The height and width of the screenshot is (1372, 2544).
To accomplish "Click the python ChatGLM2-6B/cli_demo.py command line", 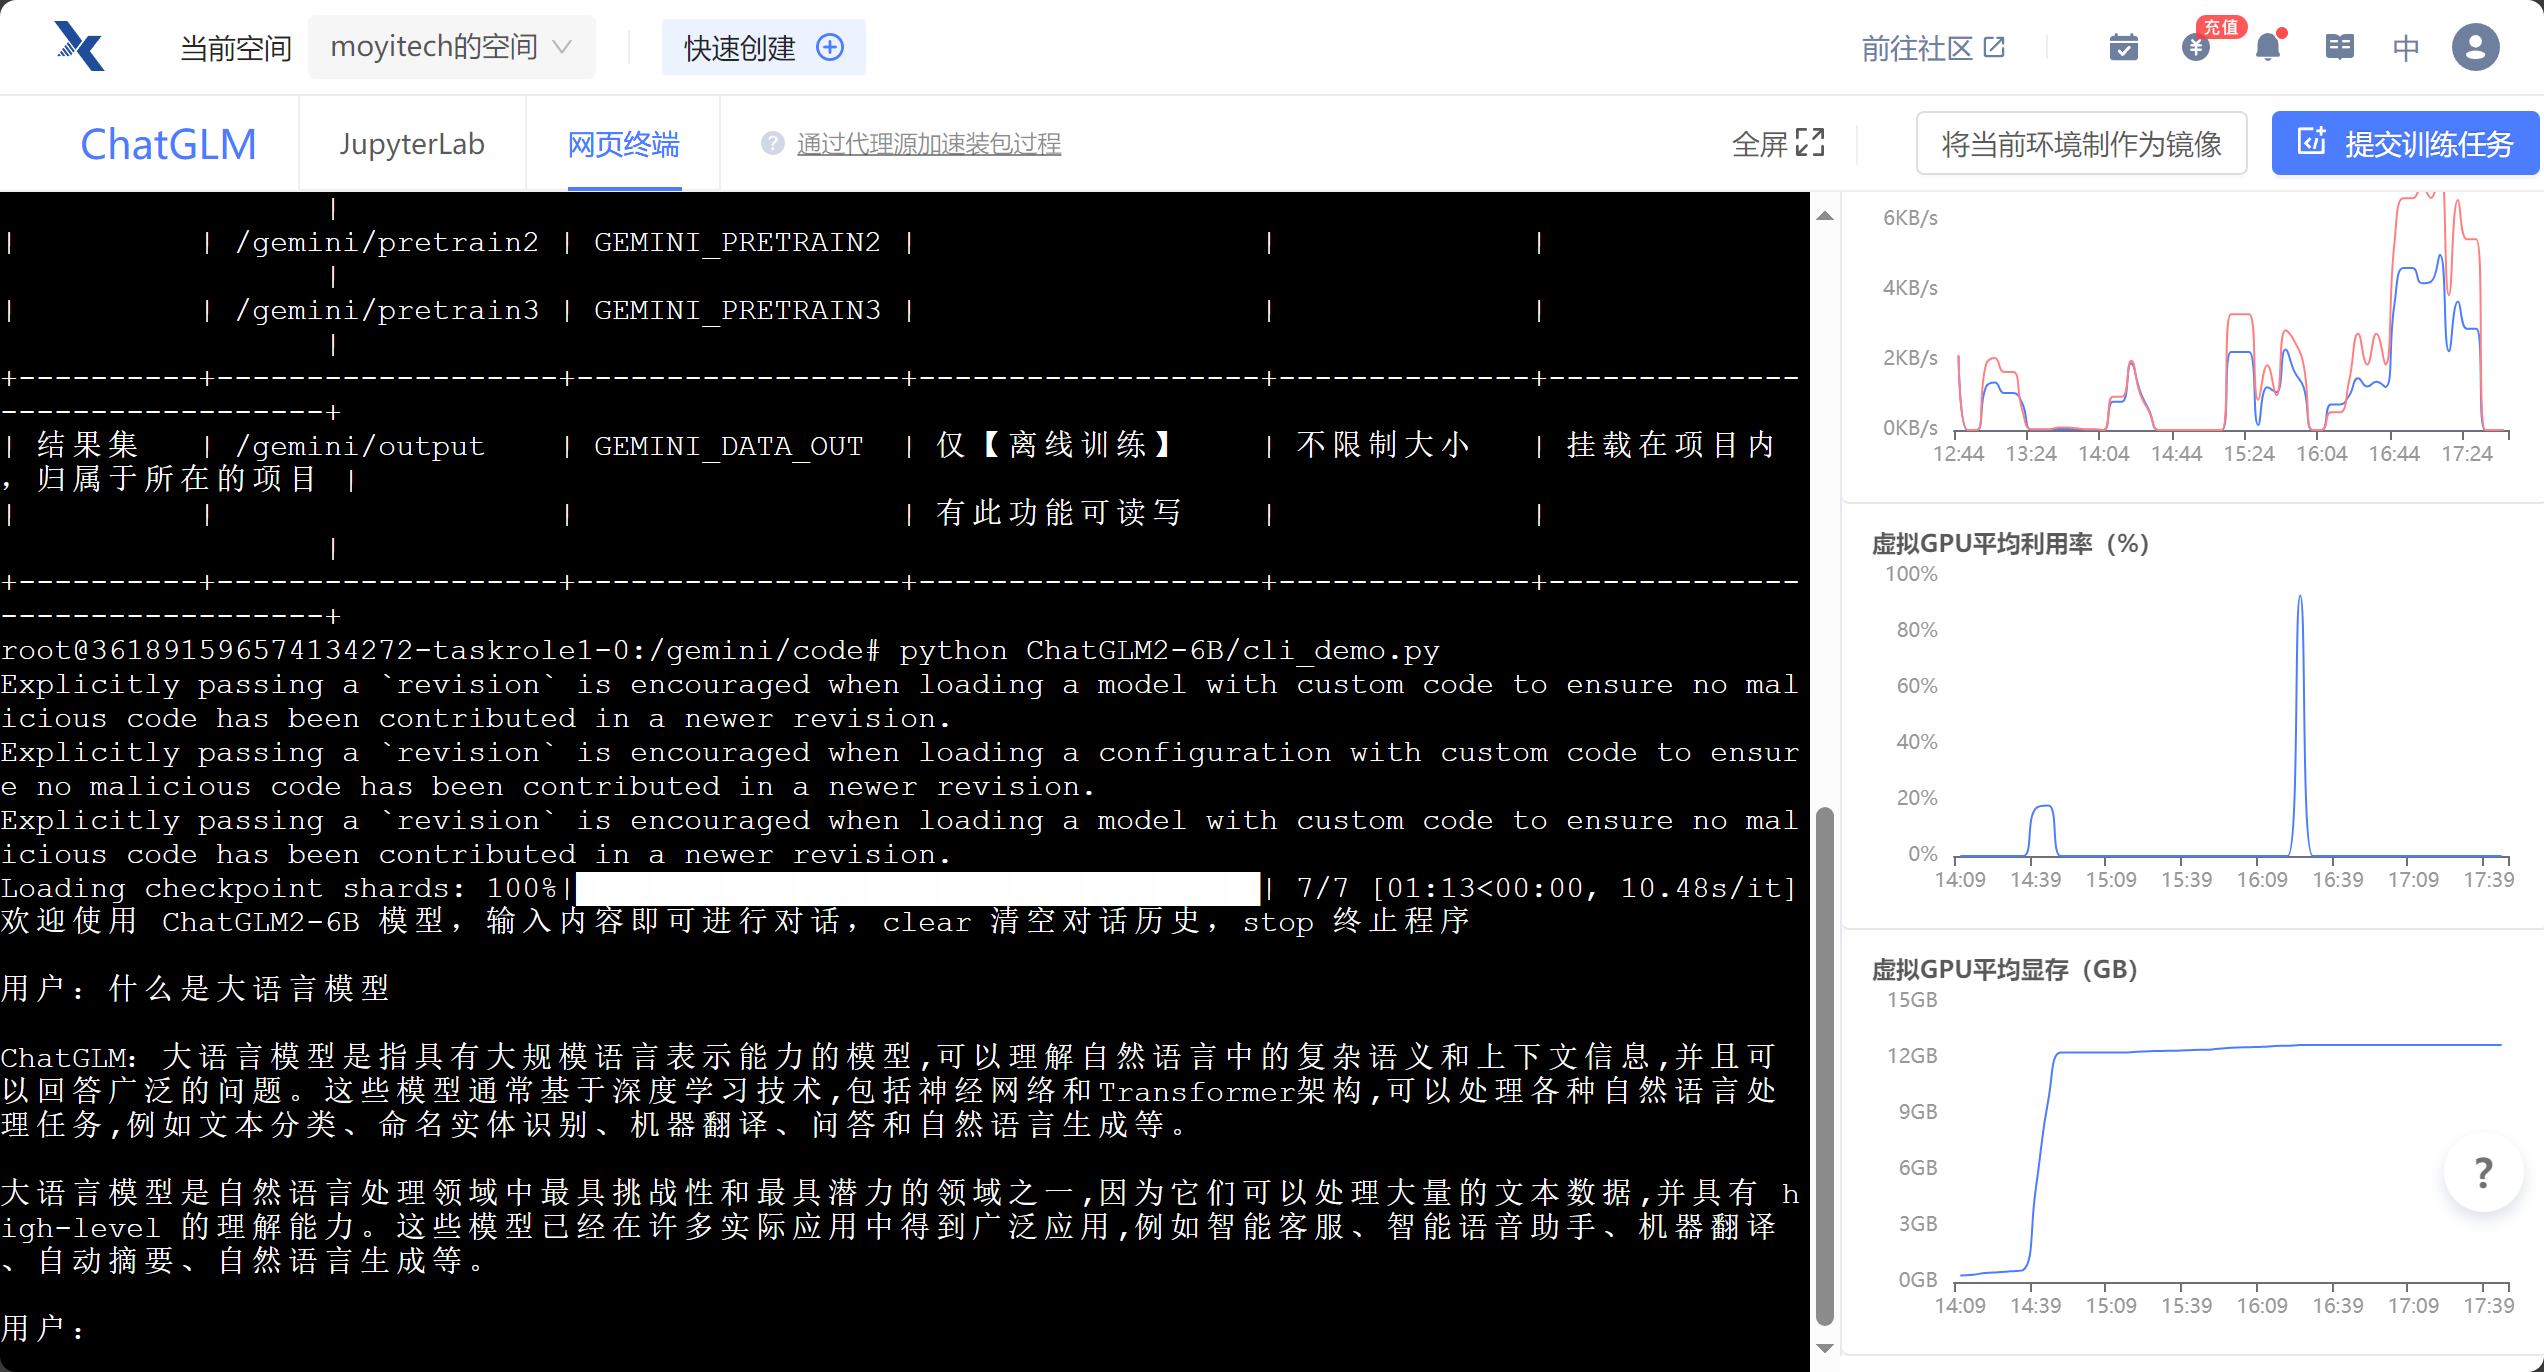I will 1169,650.
